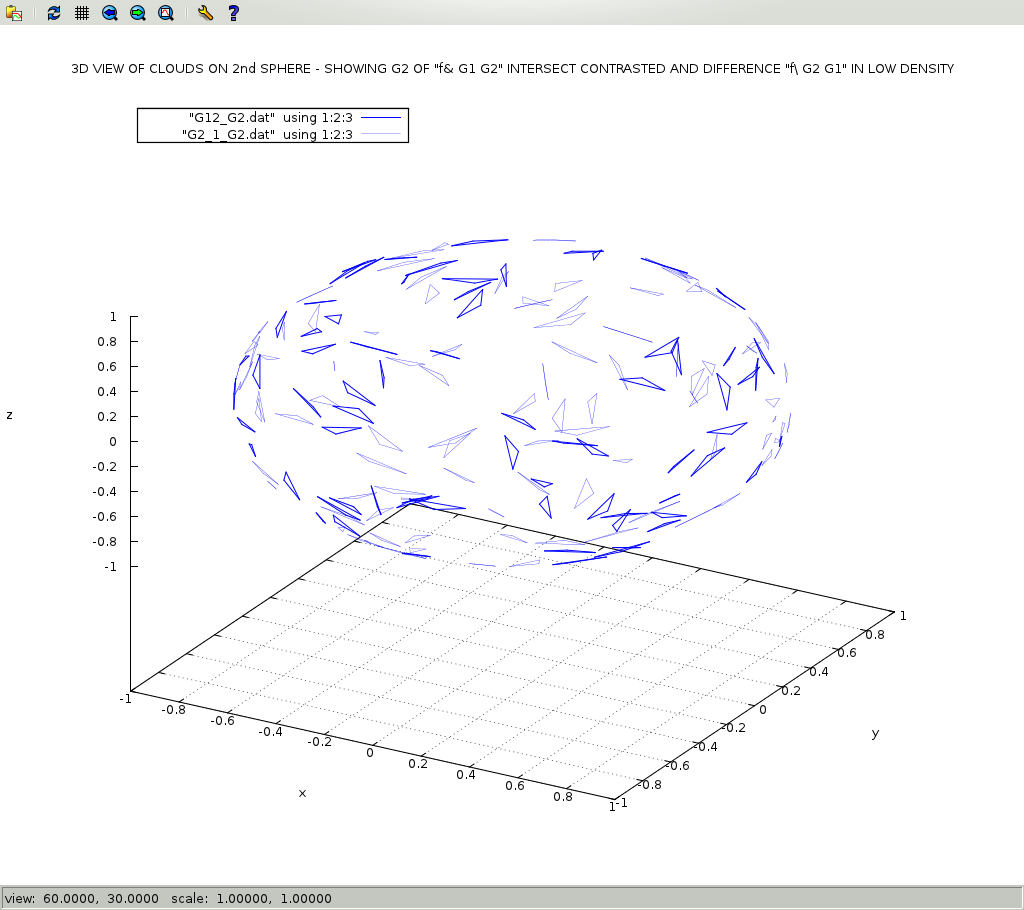Viewport: 1024px width, 910px height.
Task: Apply the next zoom settings
Action: 138,13
